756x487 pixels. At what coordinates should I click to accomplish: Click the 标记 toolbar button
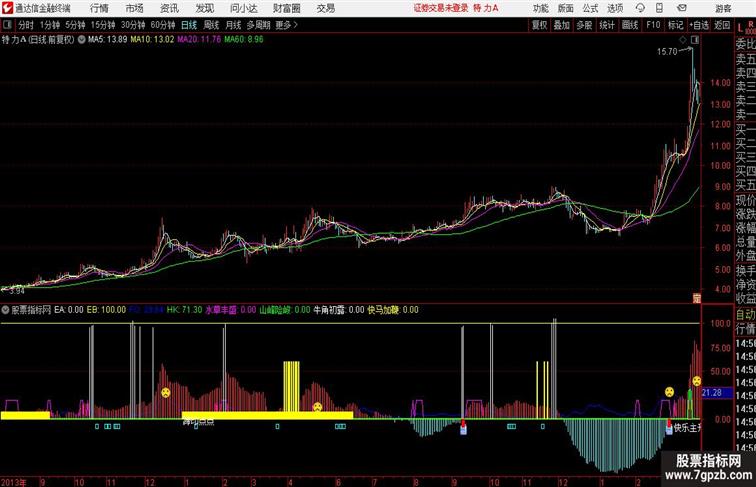(x=675, y=25)
